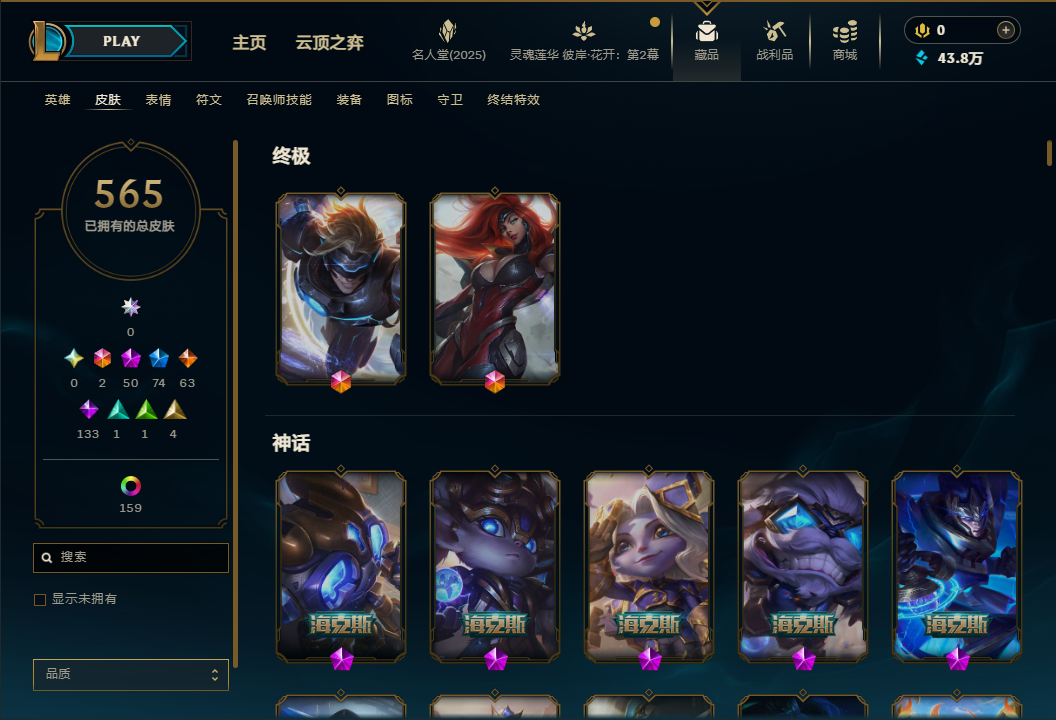The height and width of the screenshot is (720, 1056).
Task: Open the 战利品 loot hammer icon
Action: [x=774, y=31]
